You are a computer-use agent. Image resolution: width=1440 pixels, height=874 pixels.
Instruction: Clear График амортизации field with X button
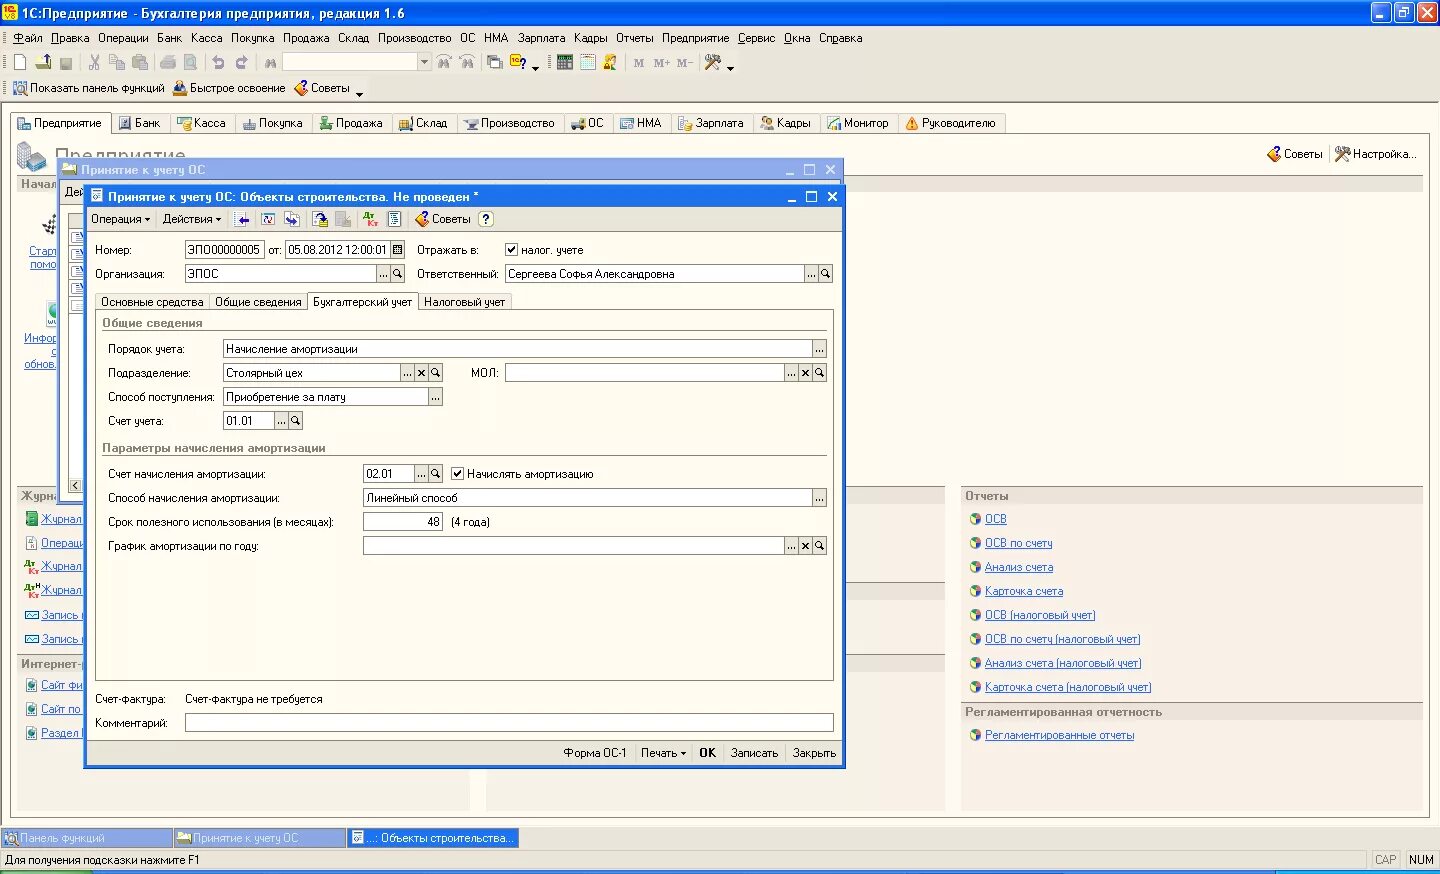(805, 546)
